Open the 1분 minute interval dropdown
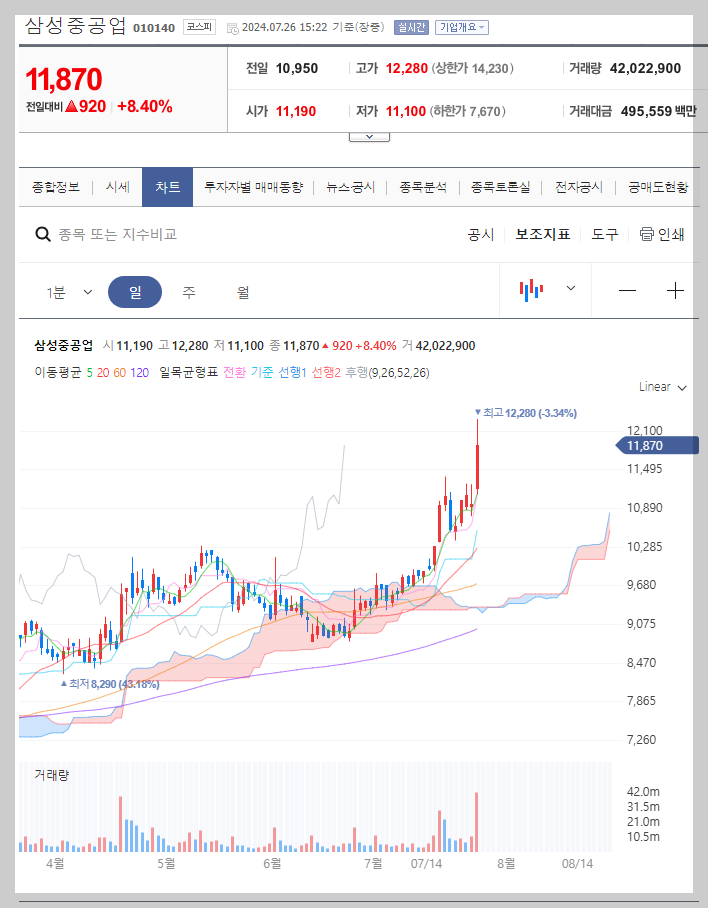The image size is (708, 908). [69, 292]
